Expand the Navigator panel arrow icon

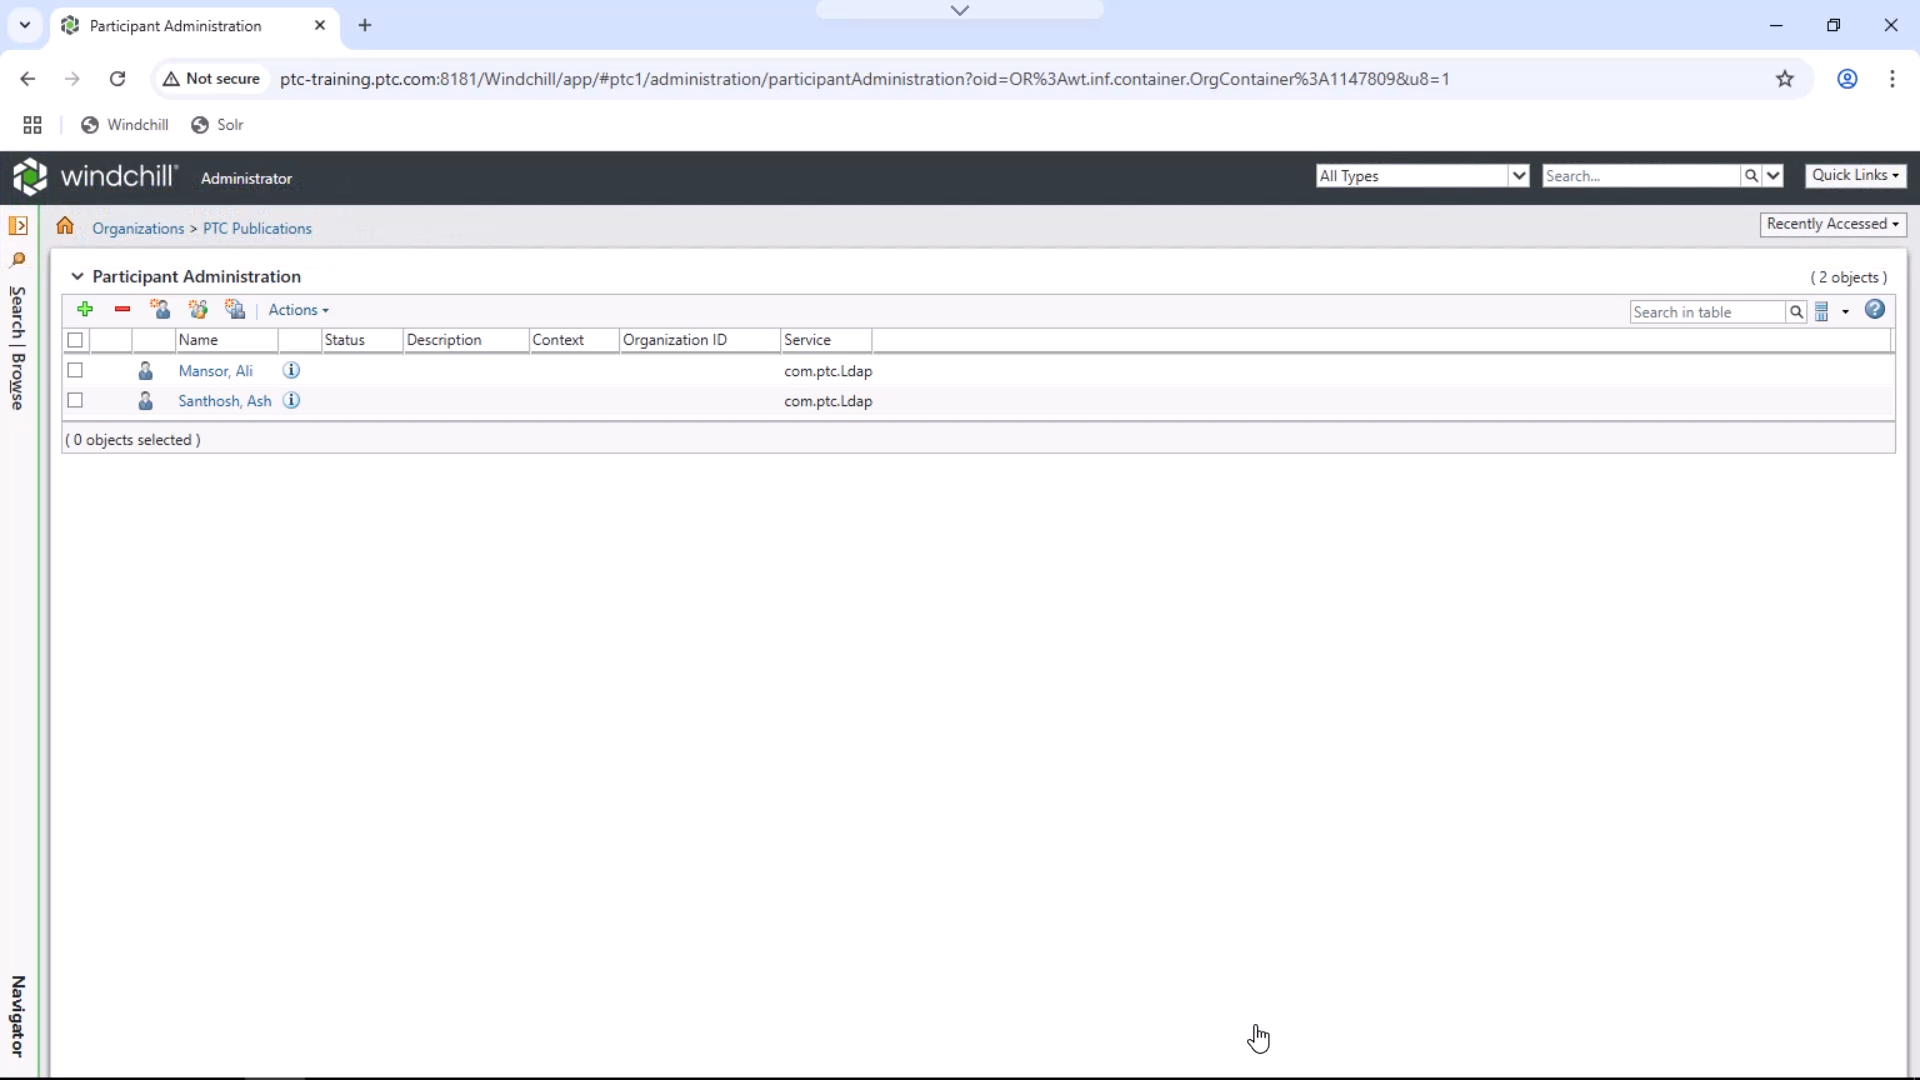click(18, 226)
